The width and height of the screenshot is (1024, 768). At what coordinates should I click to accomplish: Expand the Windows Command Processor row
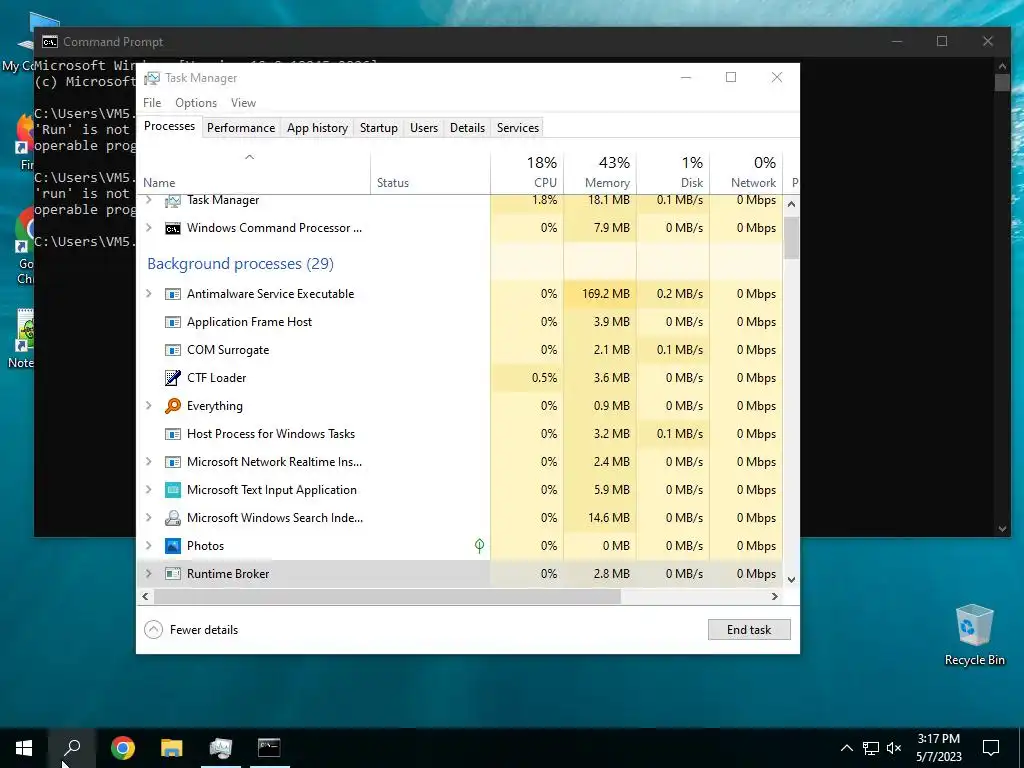pos(149,228)
